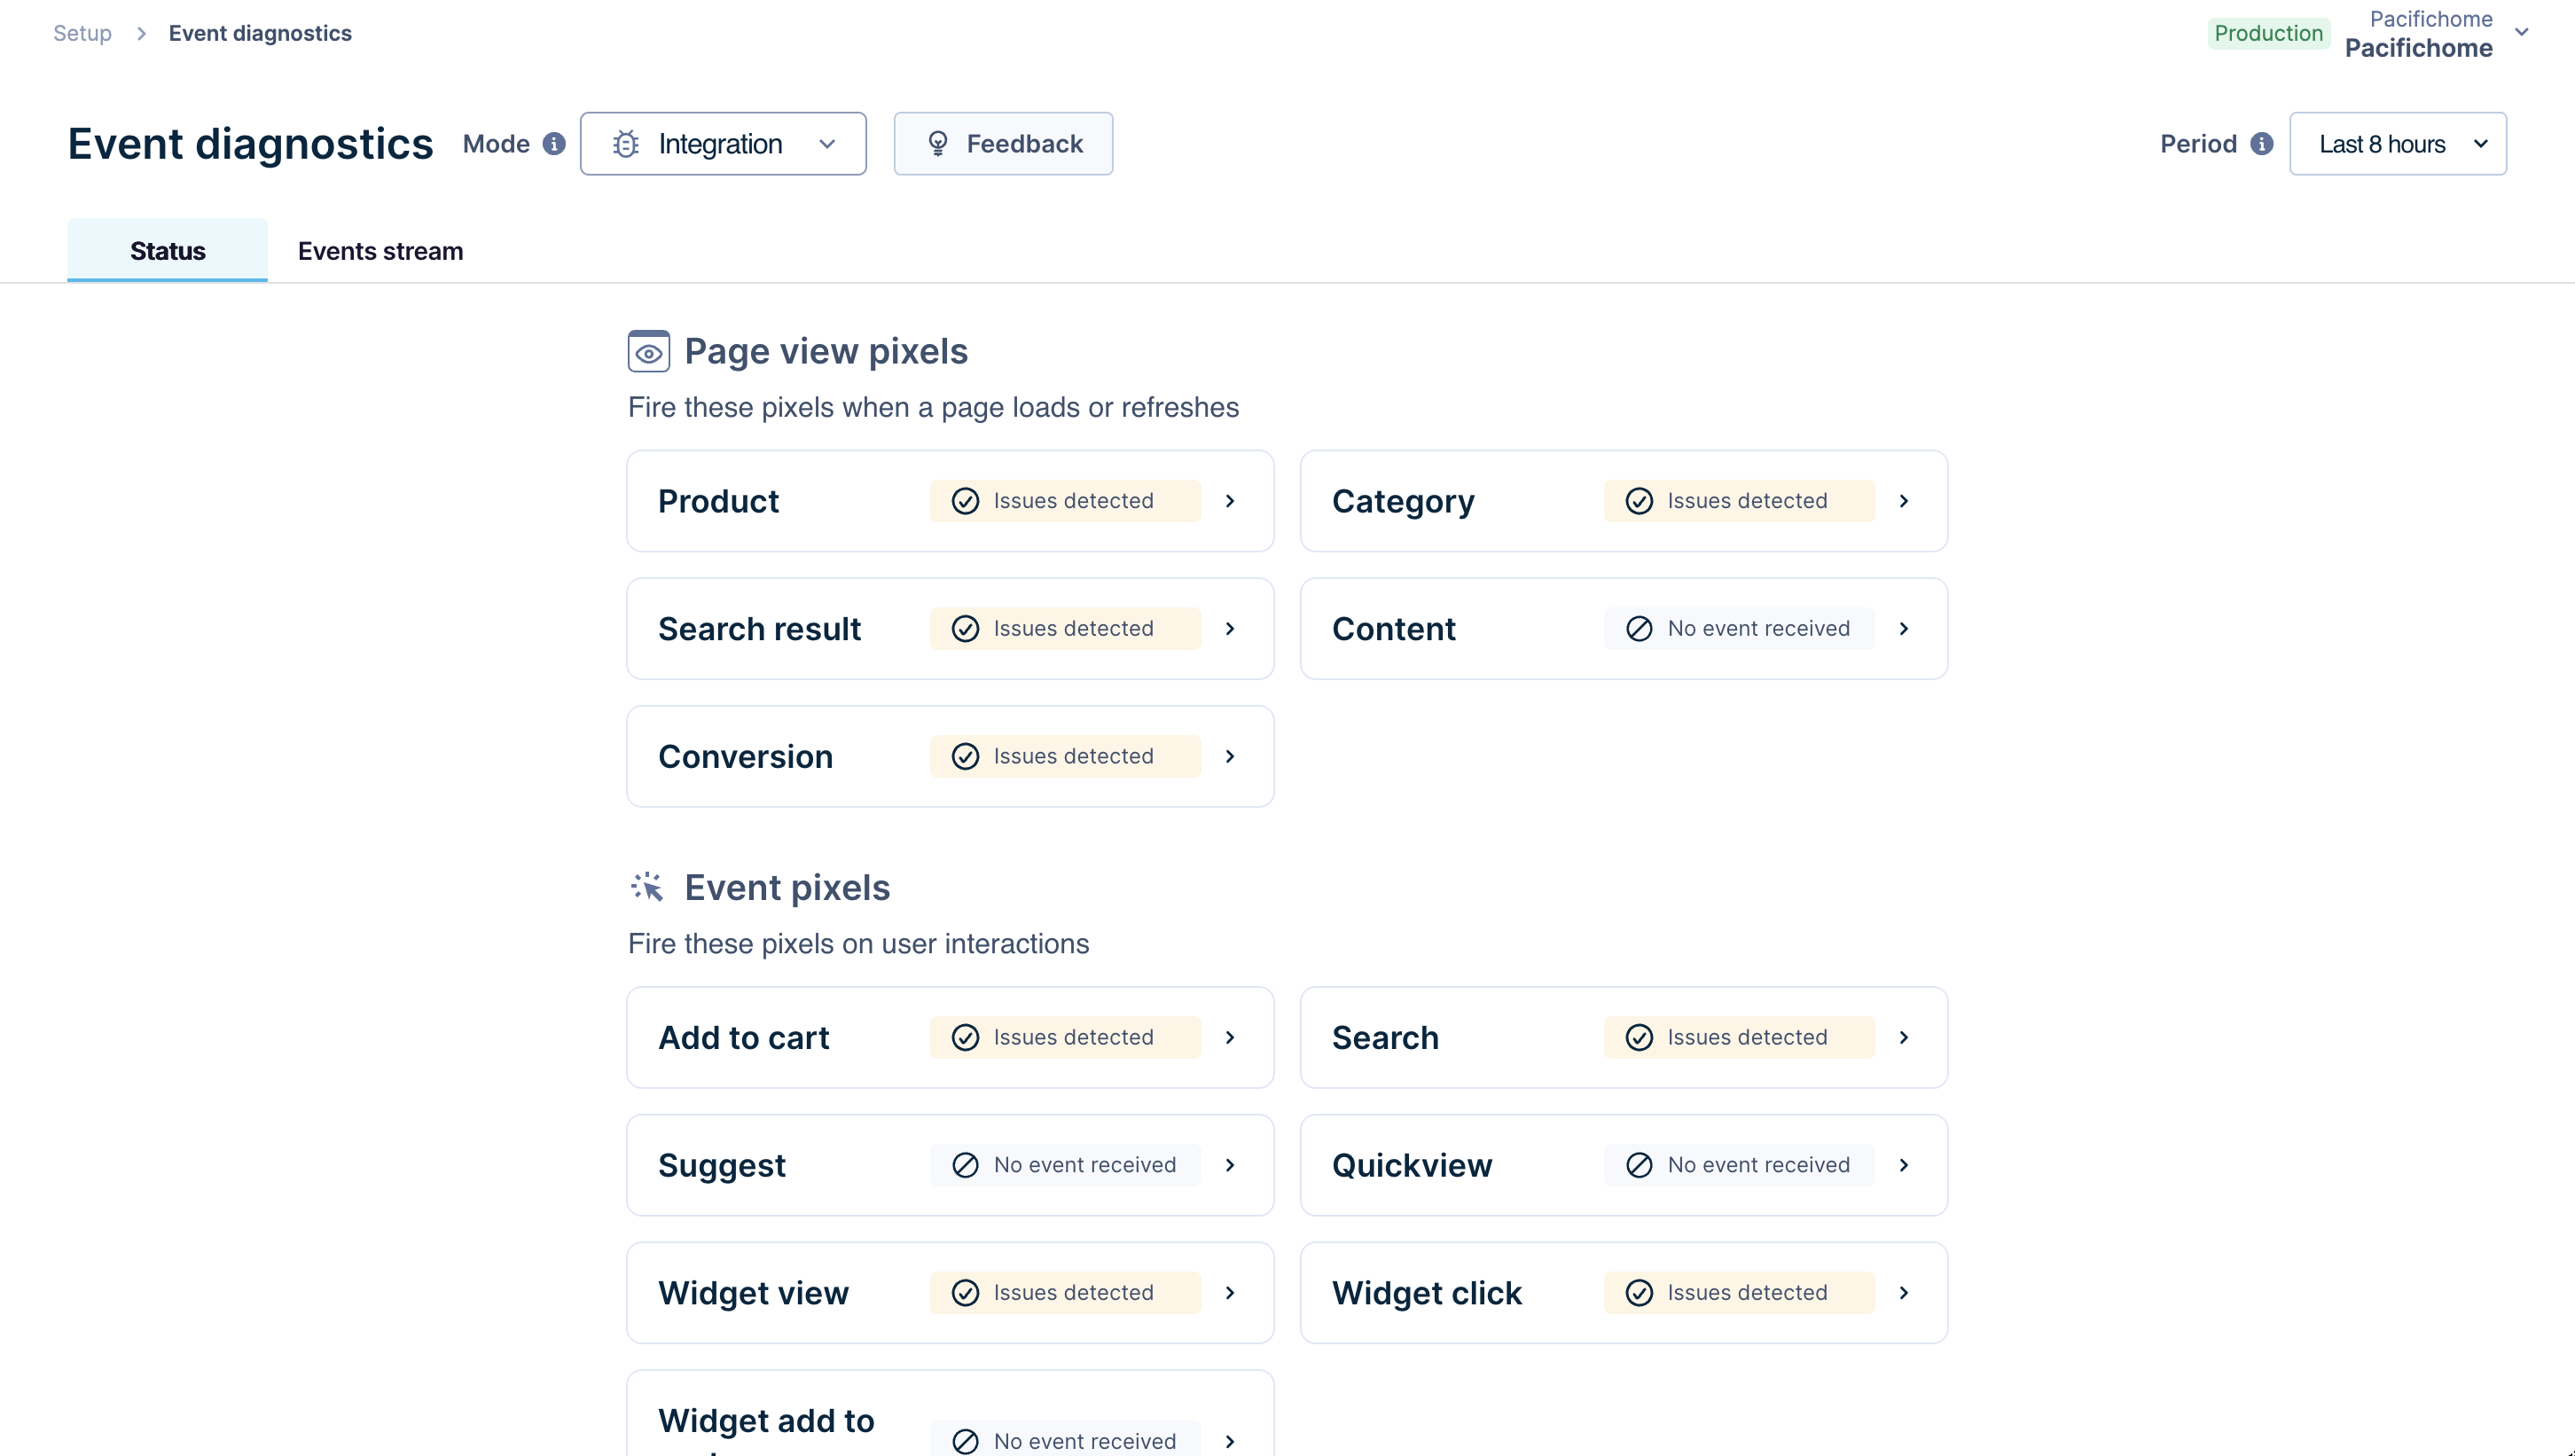Viewport: 2575px width, 1456px height.
Task: Click the Event pixels cursor icon
Action: point(648,887)
